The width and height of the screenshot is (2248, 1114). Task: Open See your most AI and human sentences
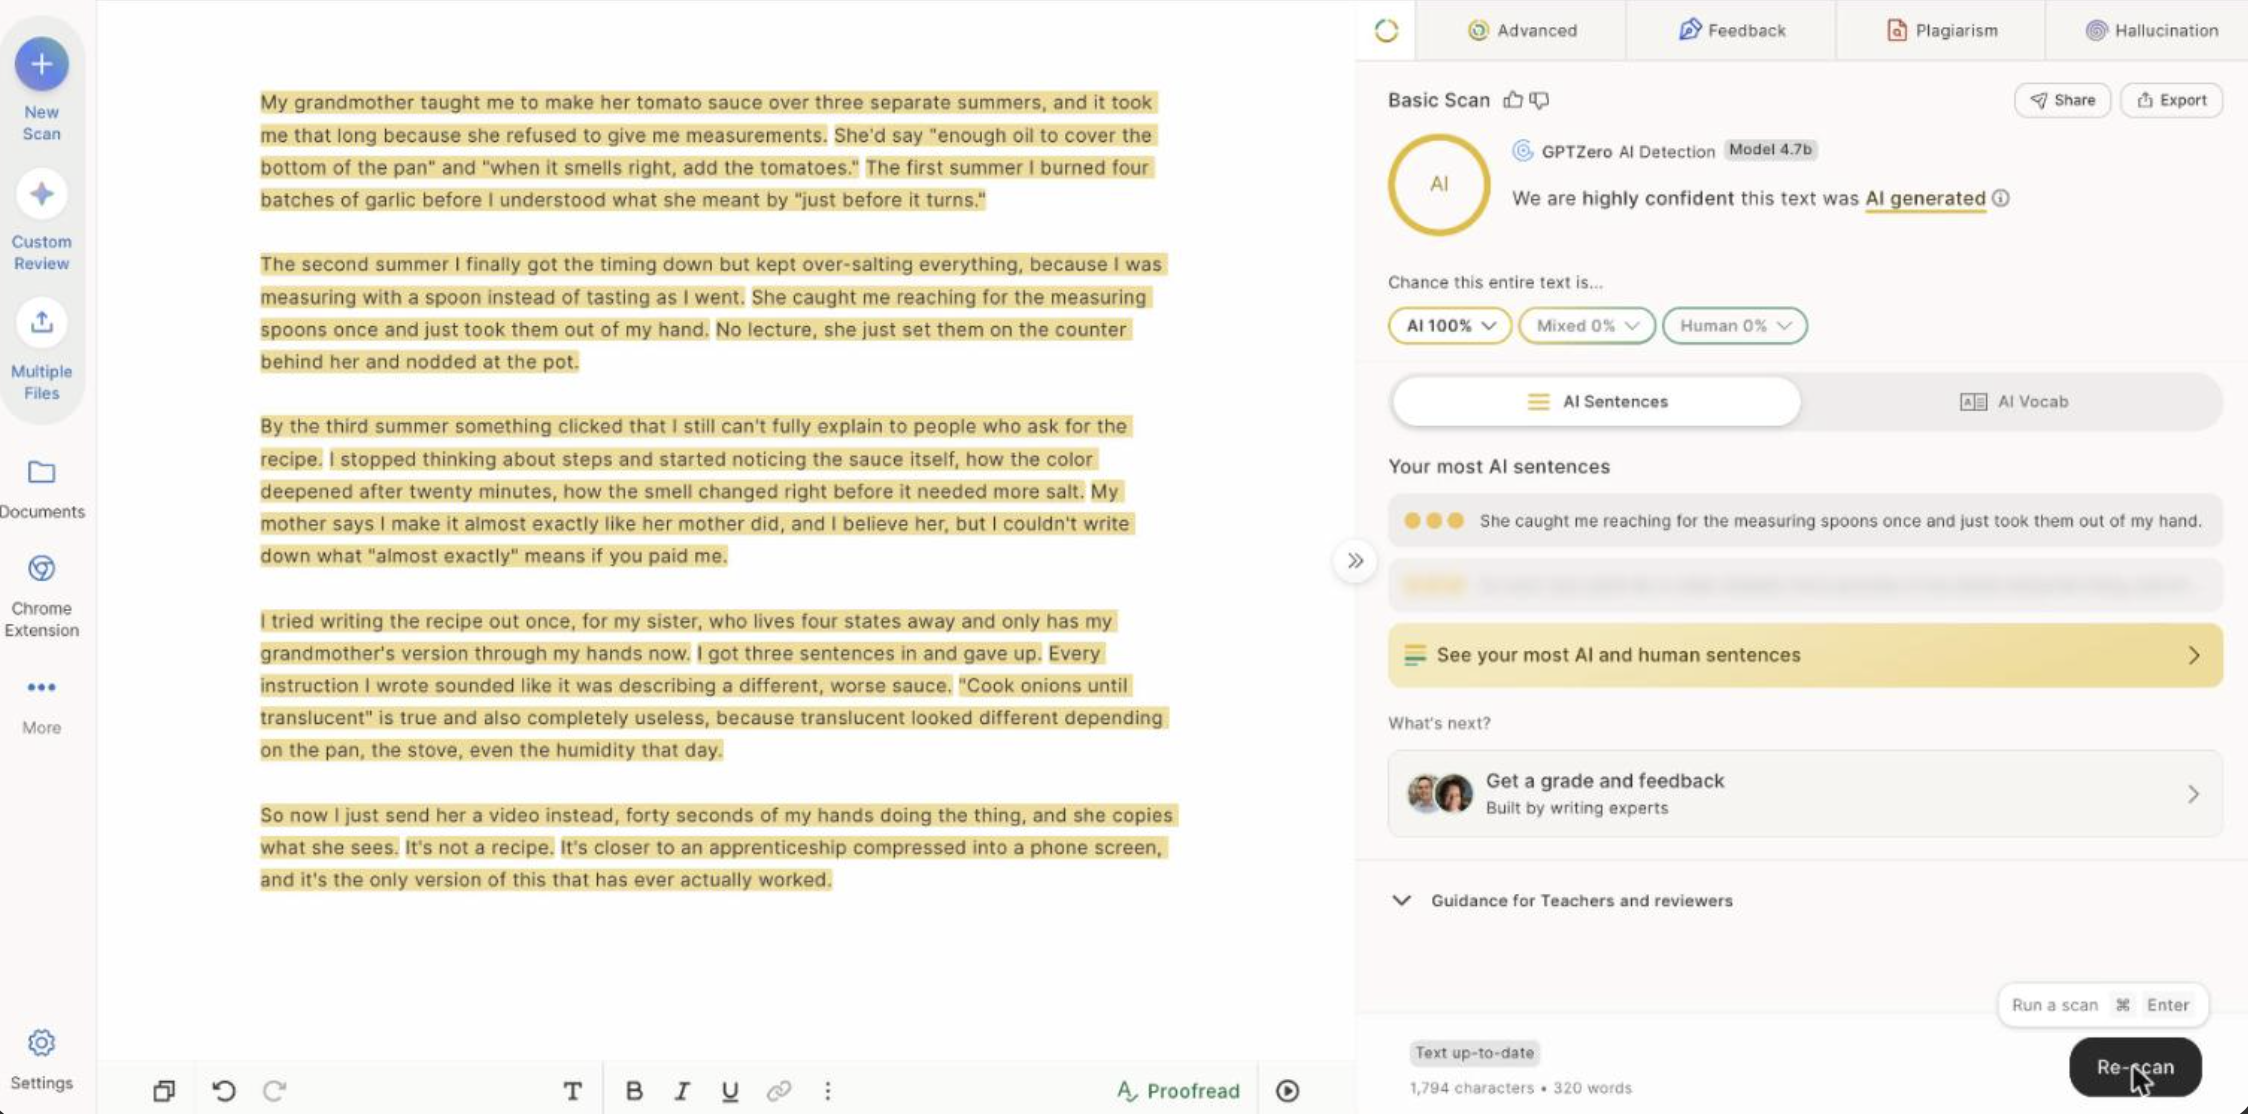point(1805,656)
